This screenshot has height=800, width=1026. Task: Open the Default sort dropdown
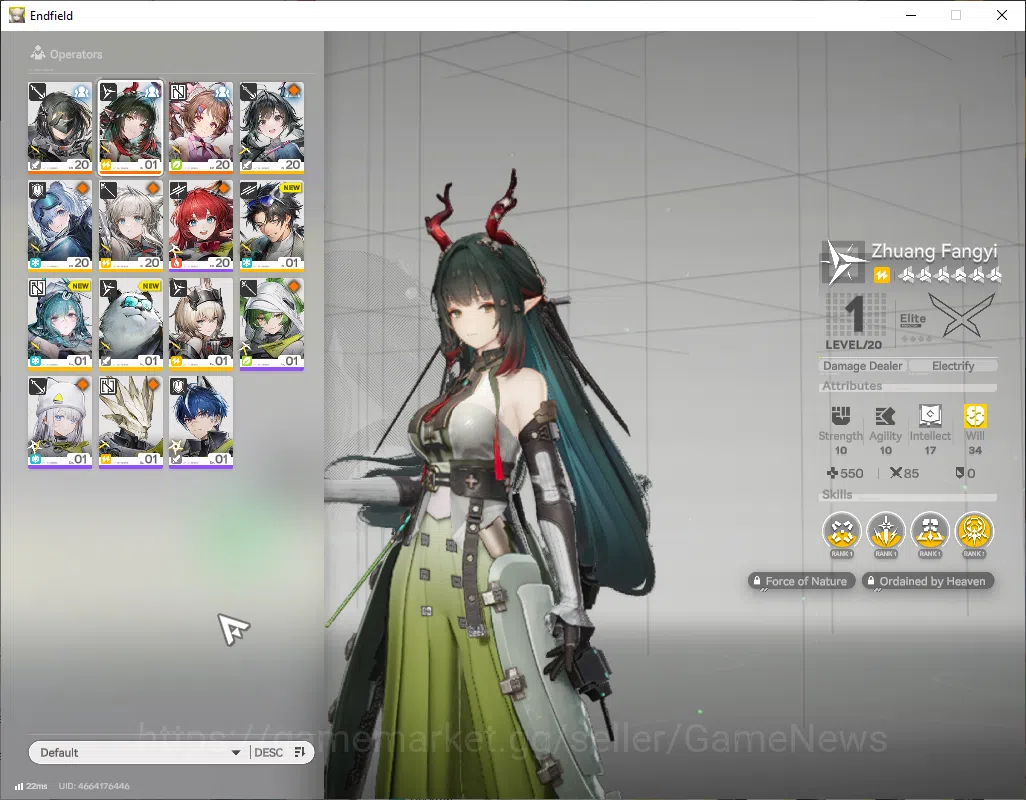point(139,752)
